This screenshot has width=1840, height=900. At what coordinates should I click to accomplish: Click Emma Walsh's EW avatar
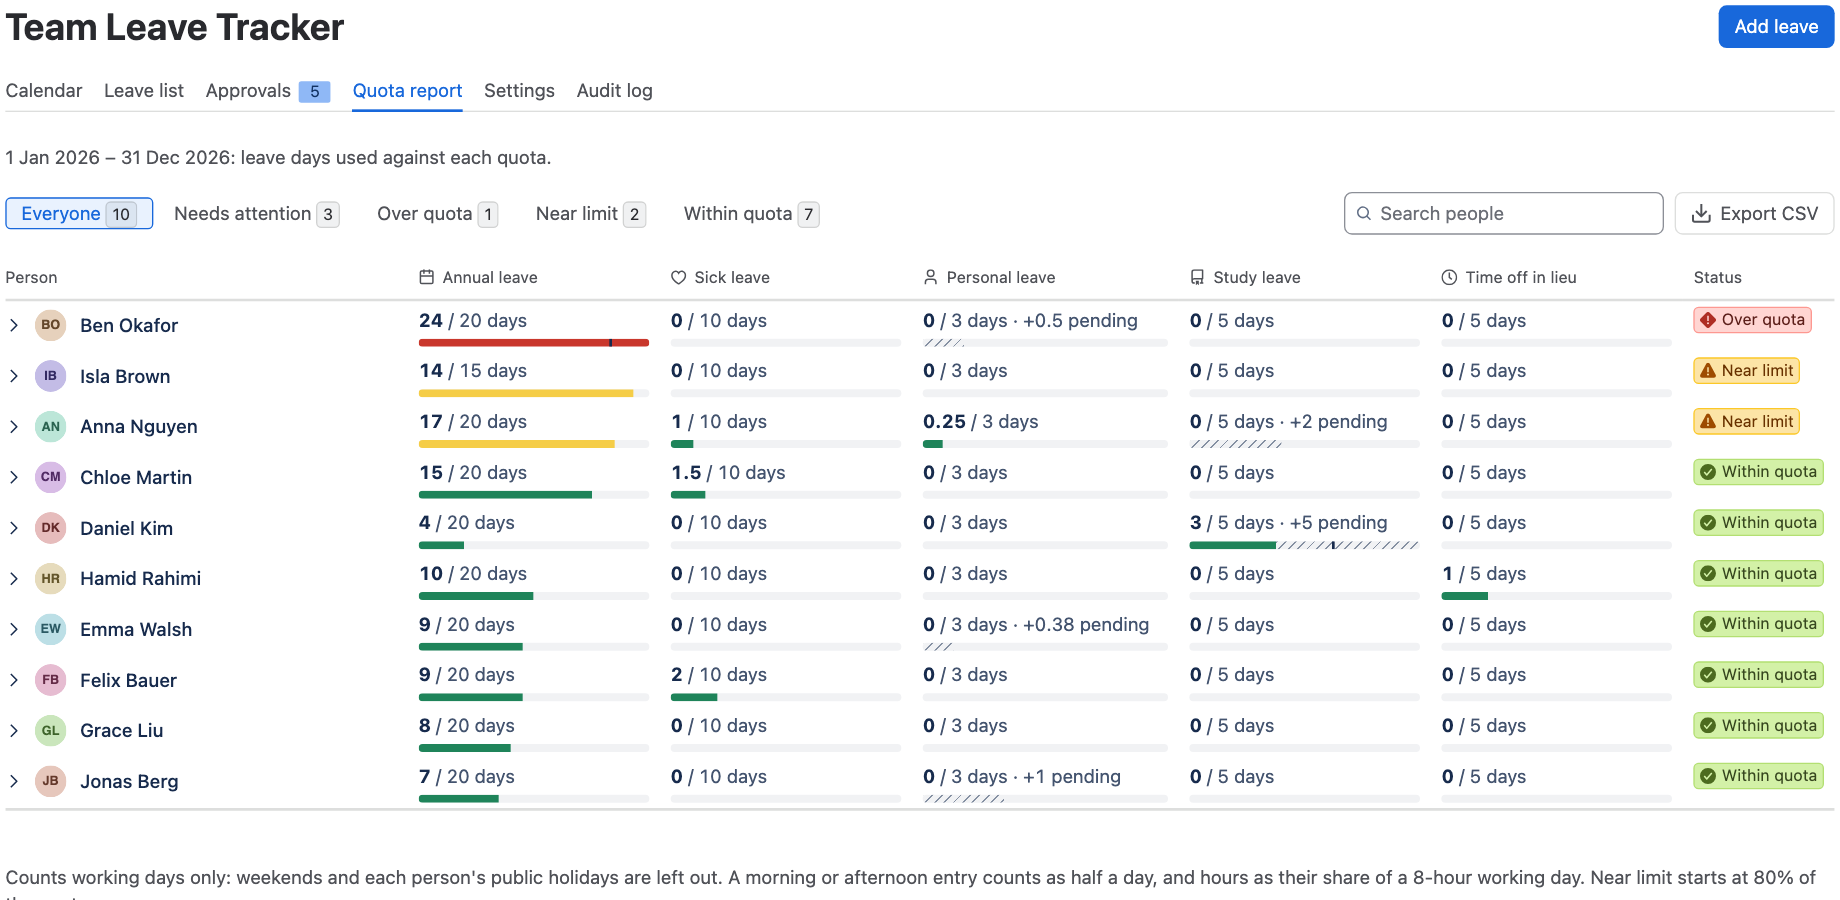[51, 629]
